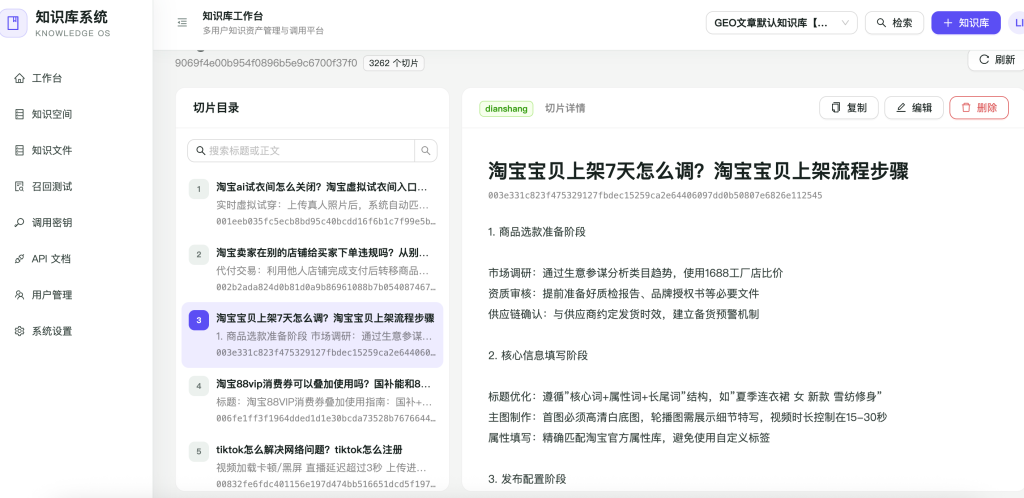Image resolution: width=1024 pixels, height=498 pixels.
Task: Click the knowledge base system logo icon
Action: tap(13, 23)
